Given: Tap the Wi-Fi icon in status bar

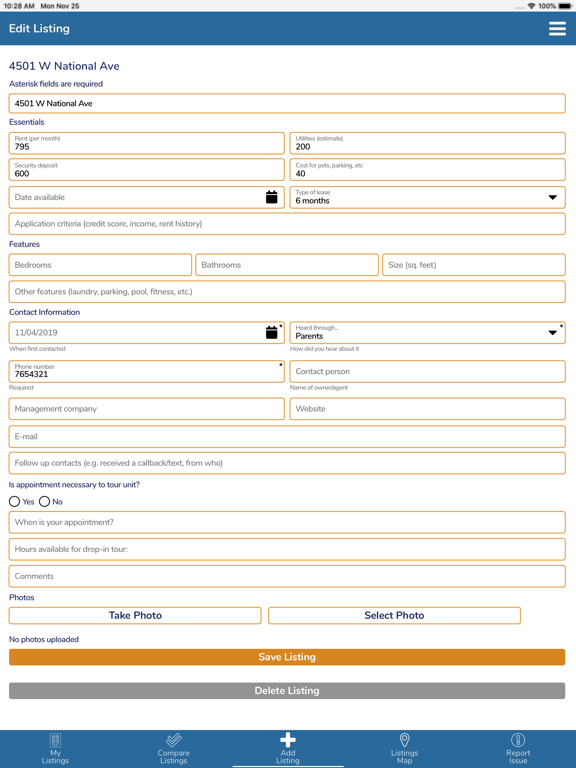Looking at the screenshot, I should point(531,6).
